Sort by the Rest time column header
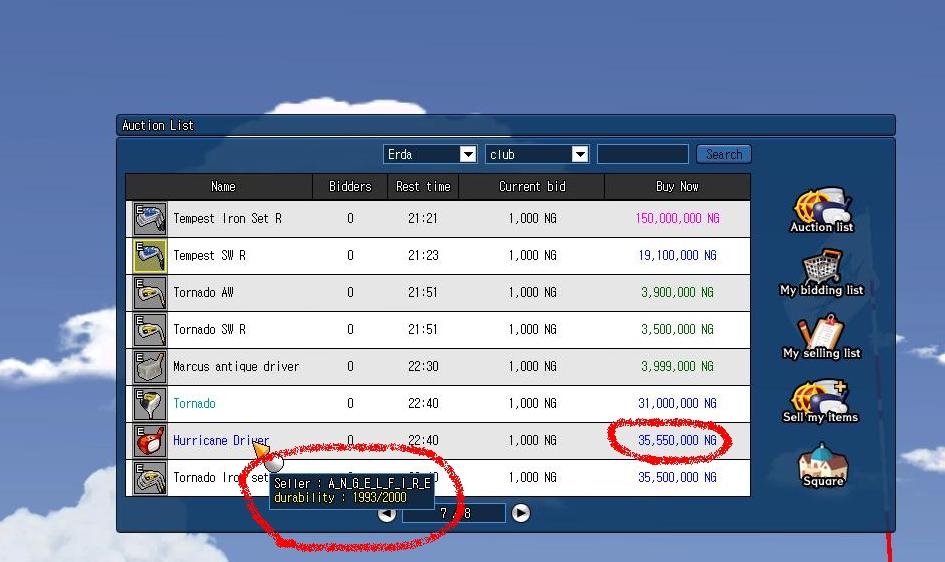 (x=423, y=186)
